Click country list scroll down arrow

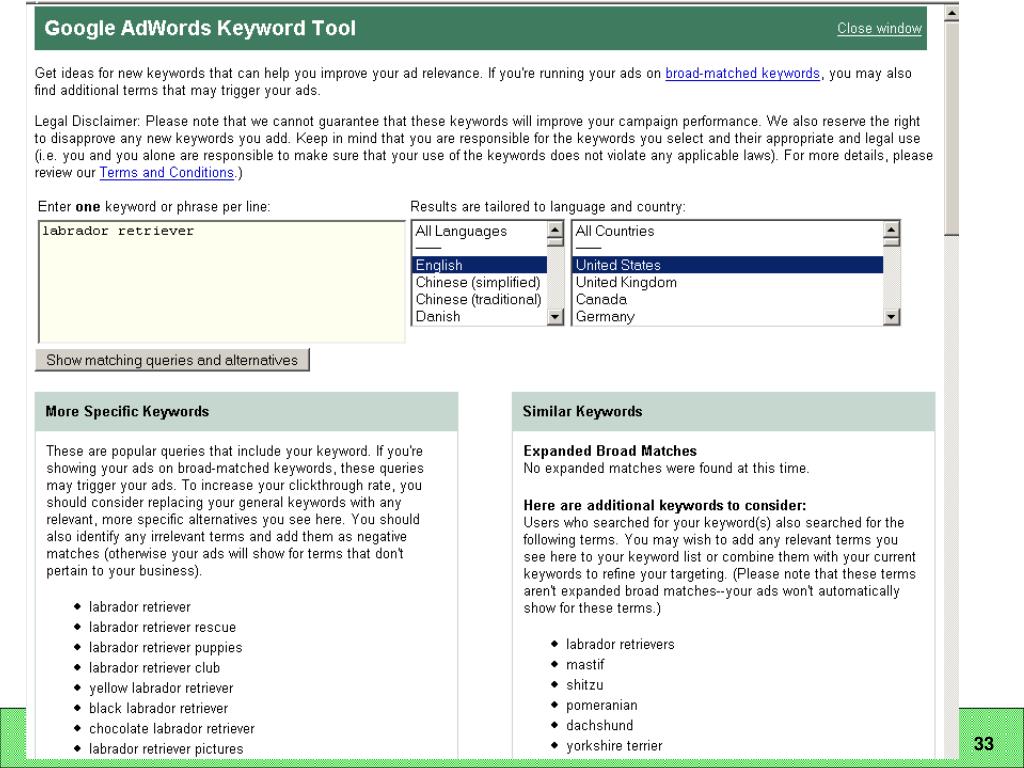point(891,317)
